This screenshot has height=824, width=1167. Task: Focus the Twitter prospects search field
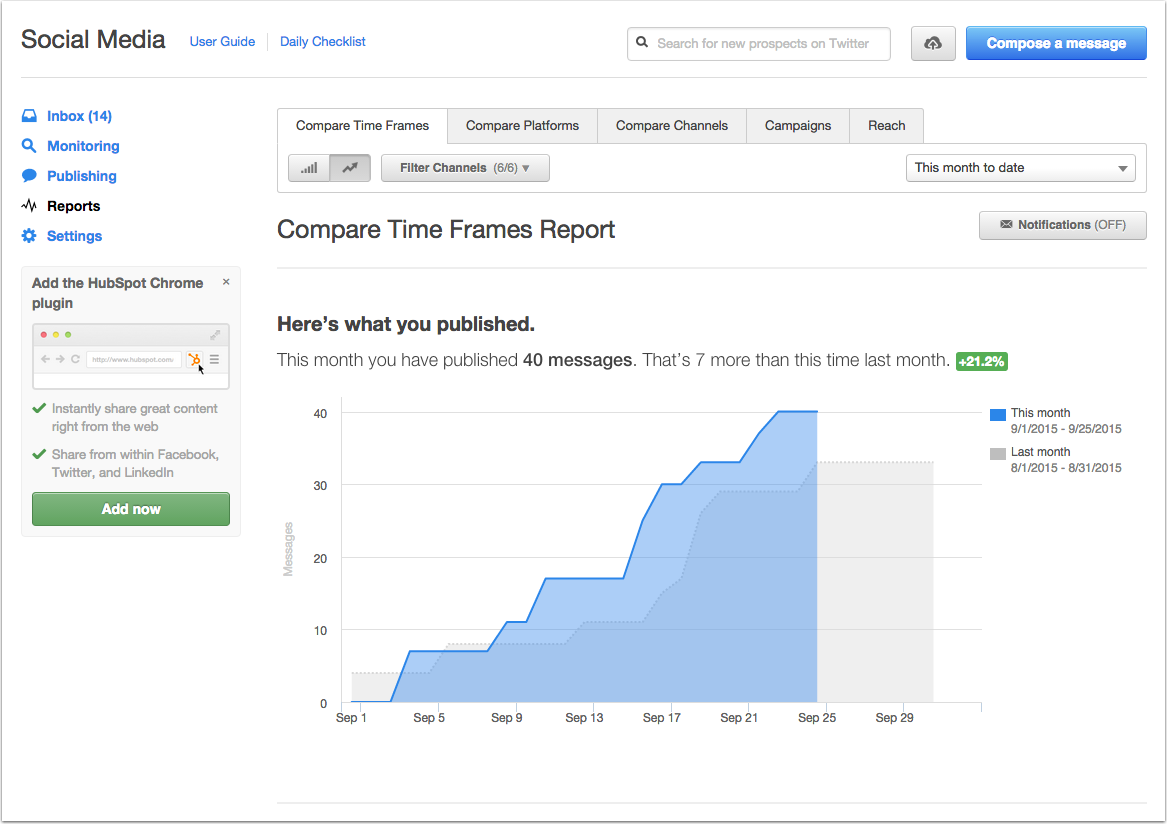pyautogui.click(x=758, y=44)
